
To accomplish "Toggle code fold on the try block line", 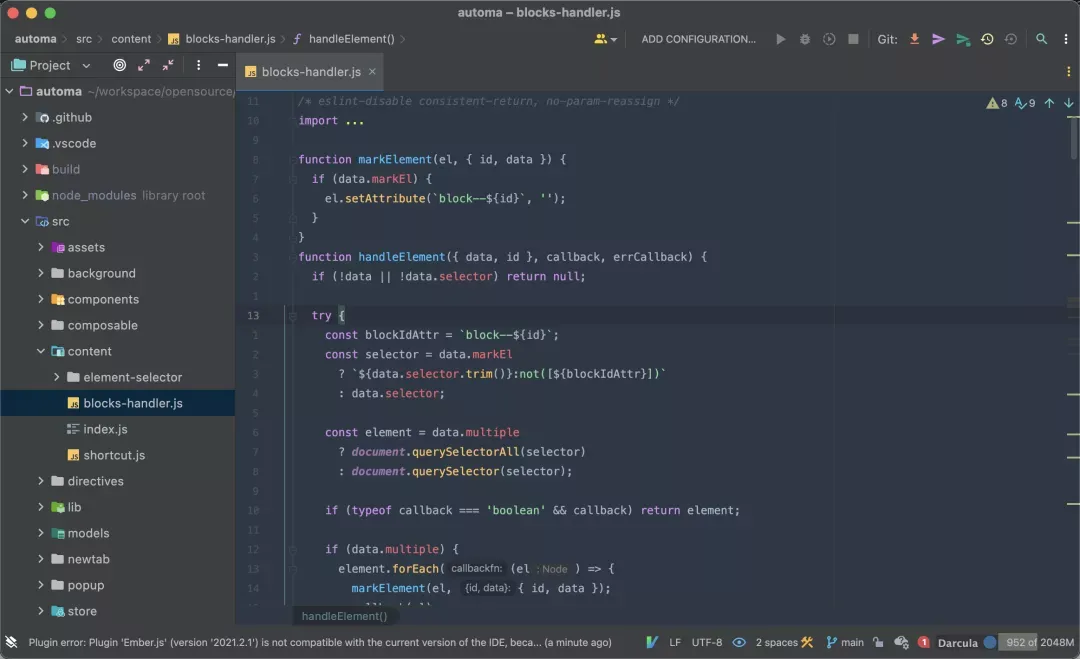I will click(293, 315).
